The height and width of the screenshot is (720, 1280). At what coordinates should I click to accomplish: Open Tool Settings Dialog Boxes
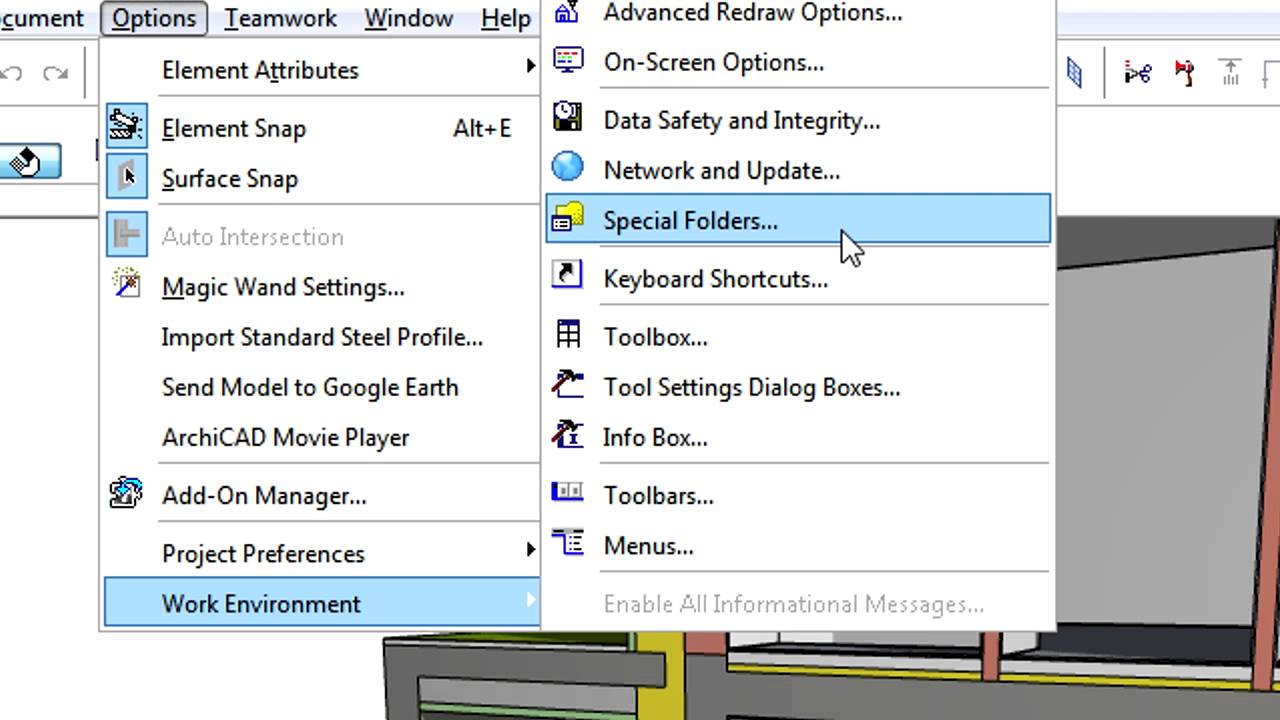752,387
